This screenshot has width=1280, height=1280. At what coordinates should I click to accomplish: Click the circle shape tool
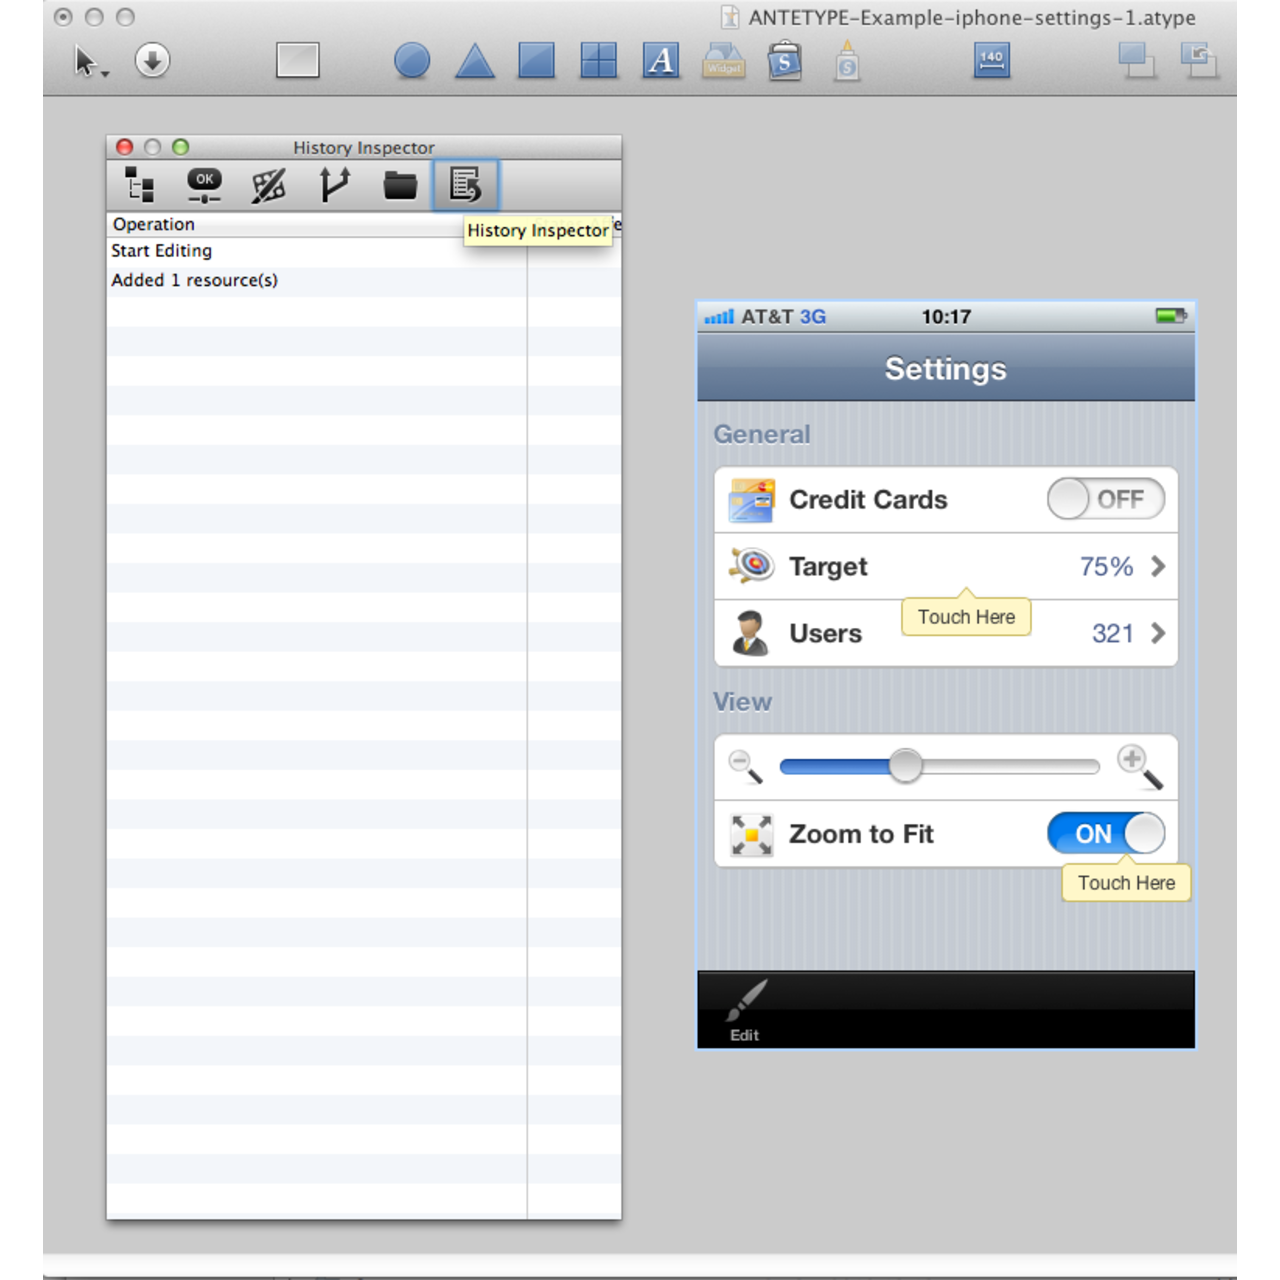coord(412,61)
